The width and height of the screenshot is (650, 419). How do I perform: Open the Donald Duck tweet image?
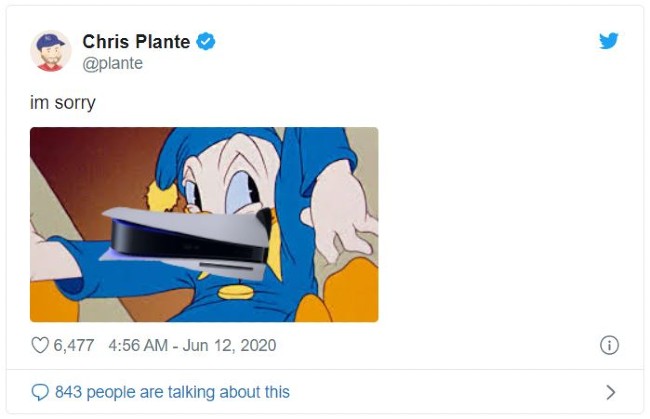click(204, 224)
